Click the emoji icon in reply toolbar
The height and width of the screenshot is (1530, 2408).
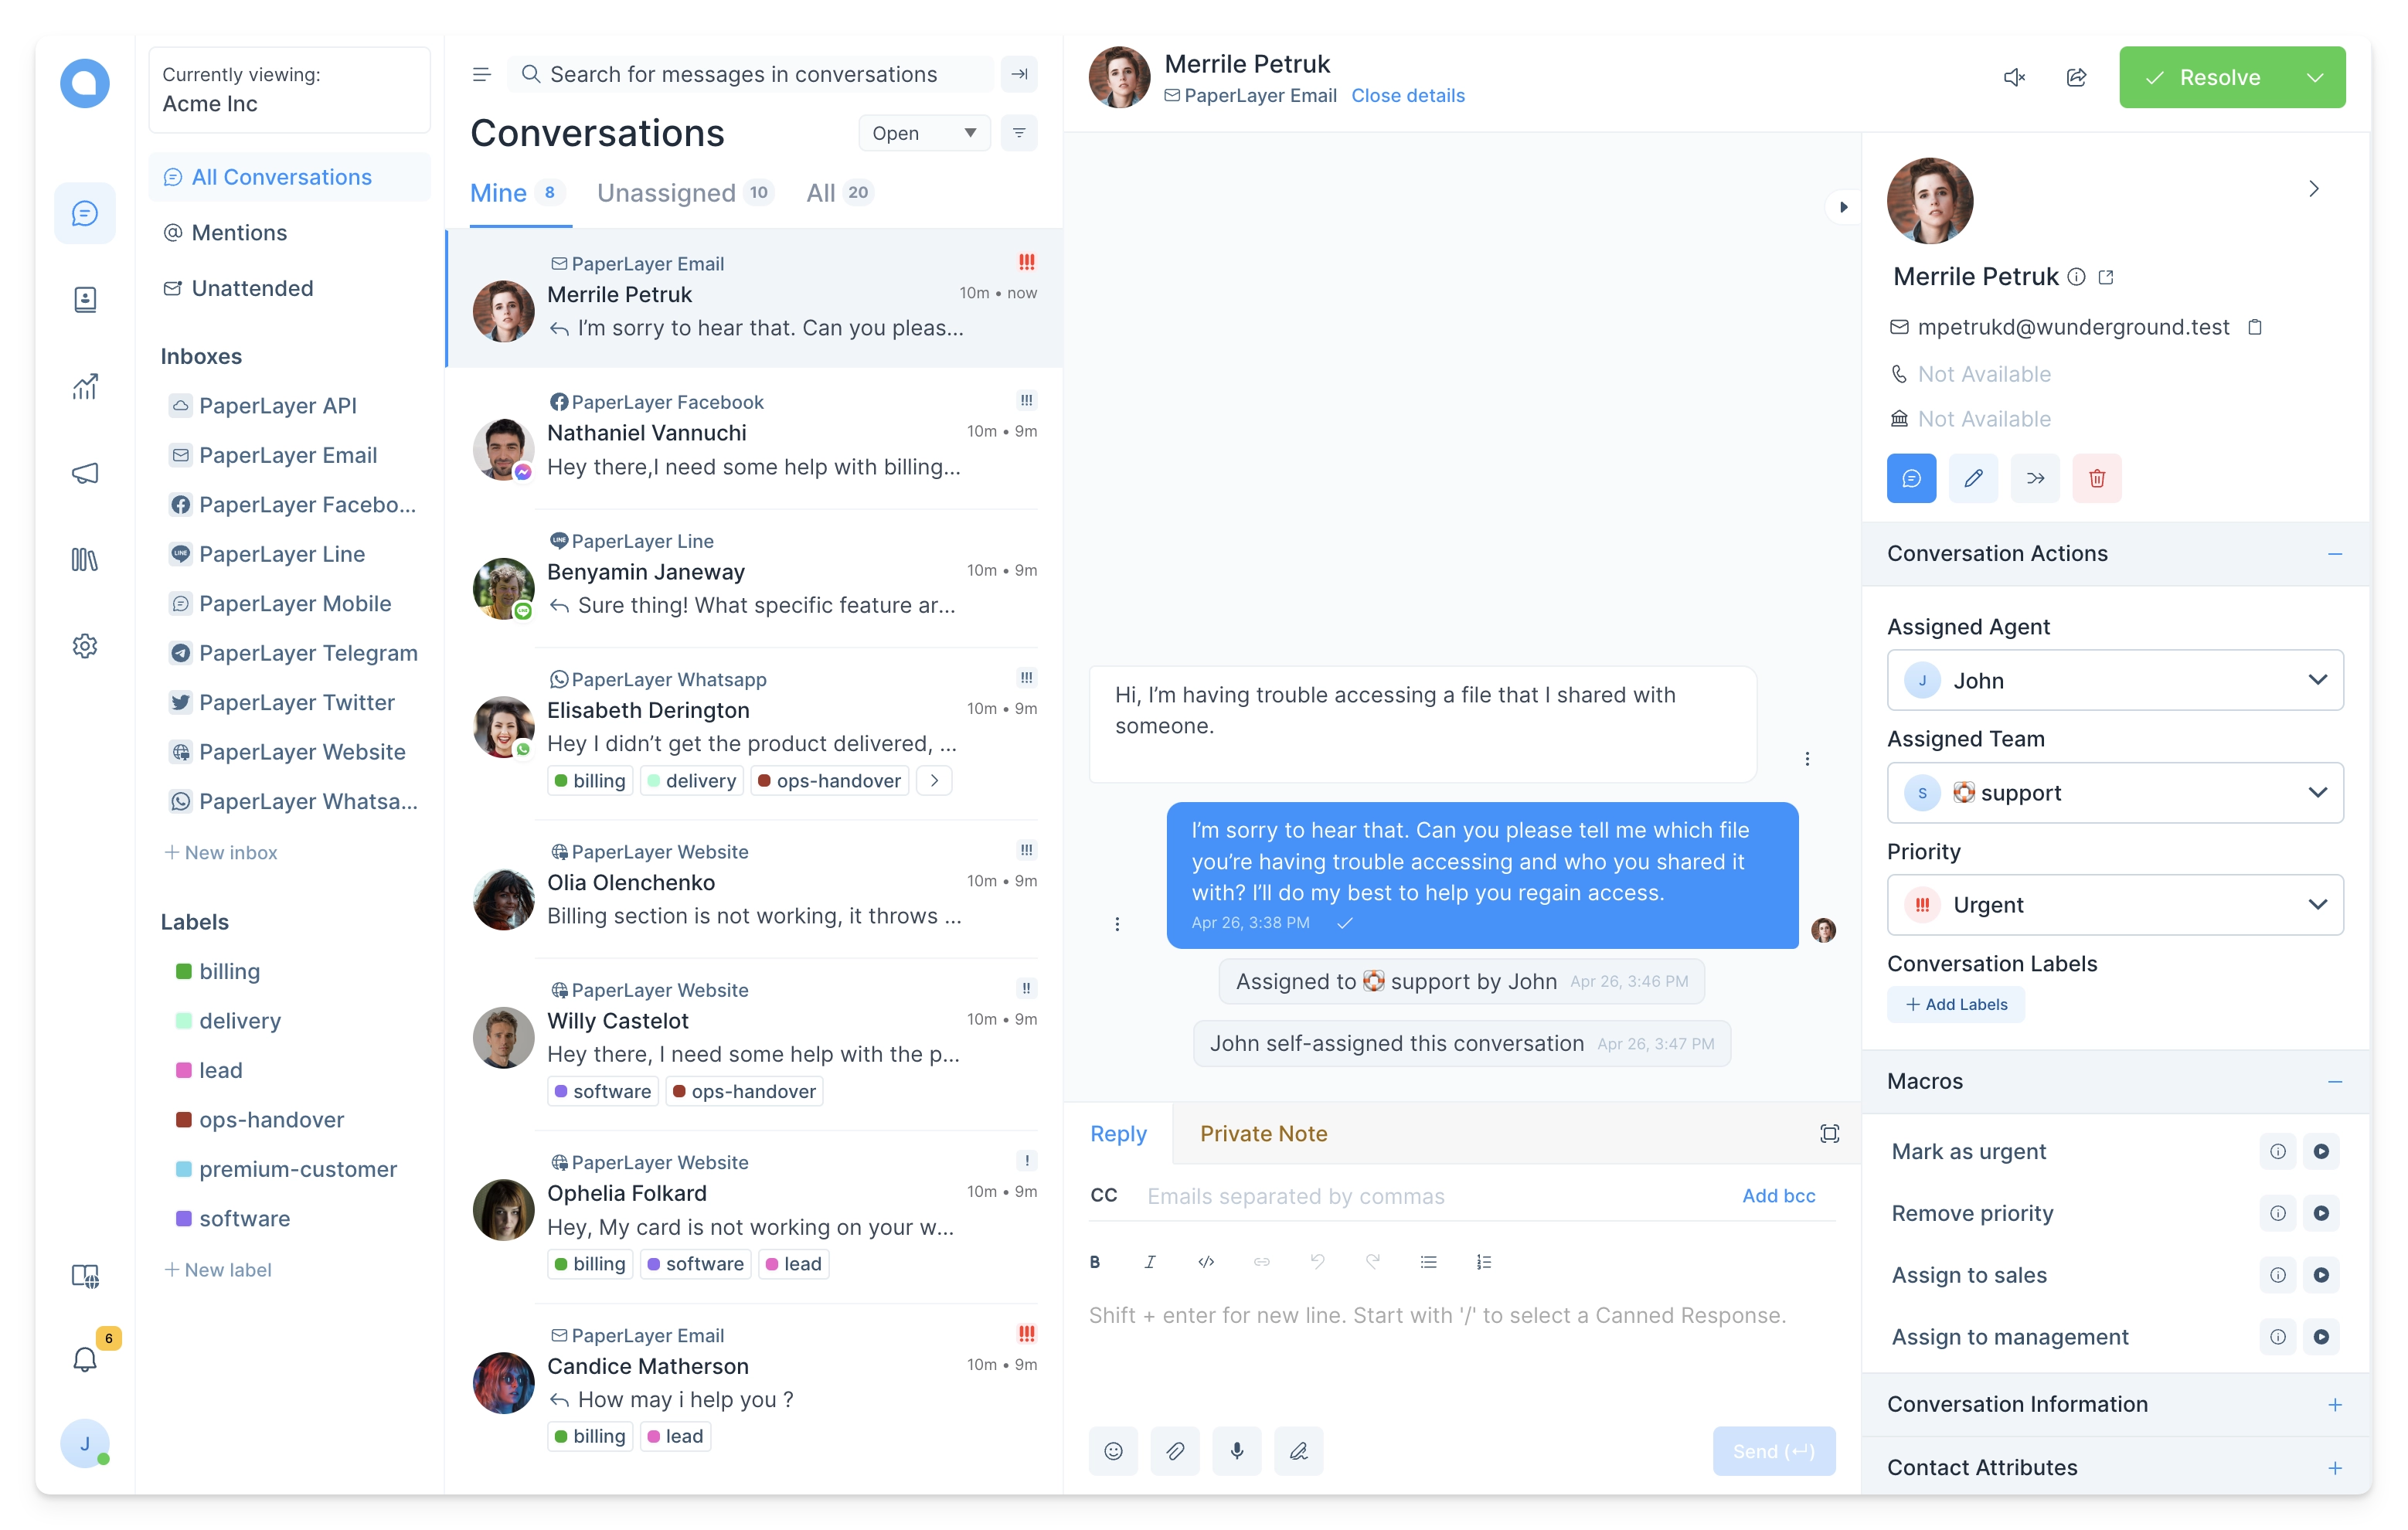point(1114,1451)
